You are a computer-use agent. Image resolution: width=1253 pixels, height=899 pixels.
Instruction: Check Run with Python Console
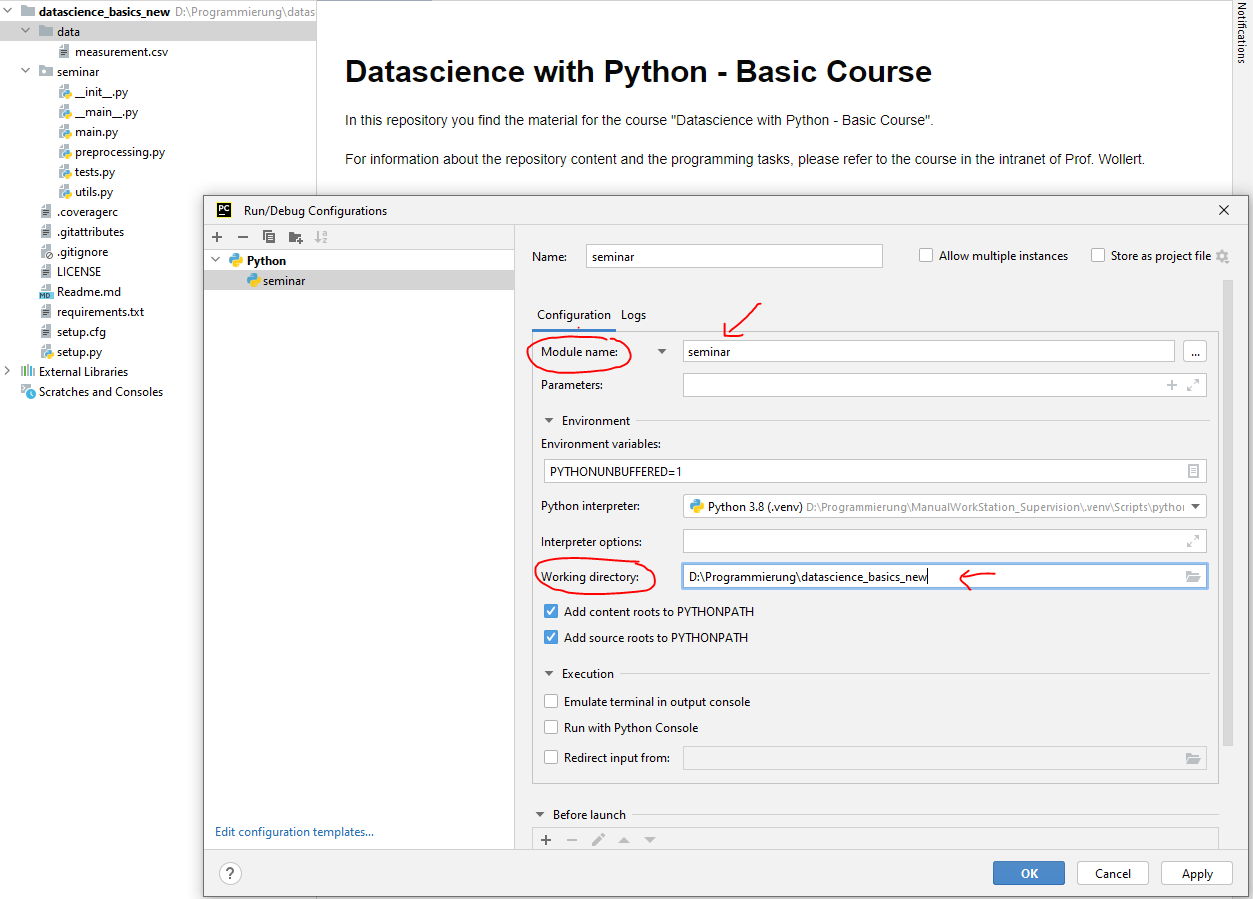tap(551, 728)
